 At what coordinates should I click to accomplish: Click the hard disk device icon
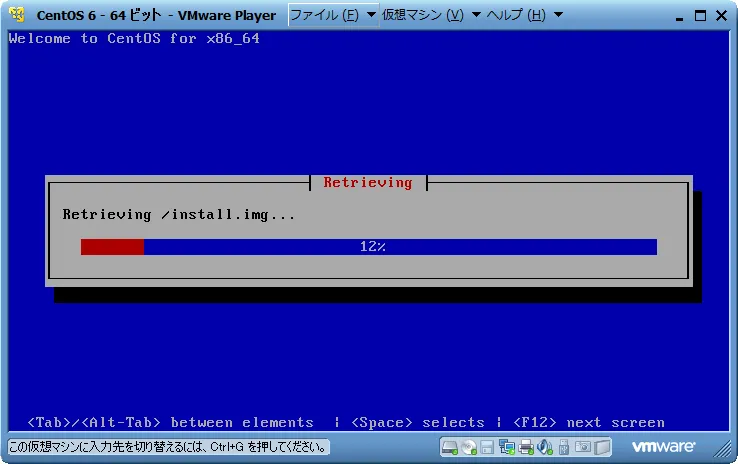coord(450,447)
